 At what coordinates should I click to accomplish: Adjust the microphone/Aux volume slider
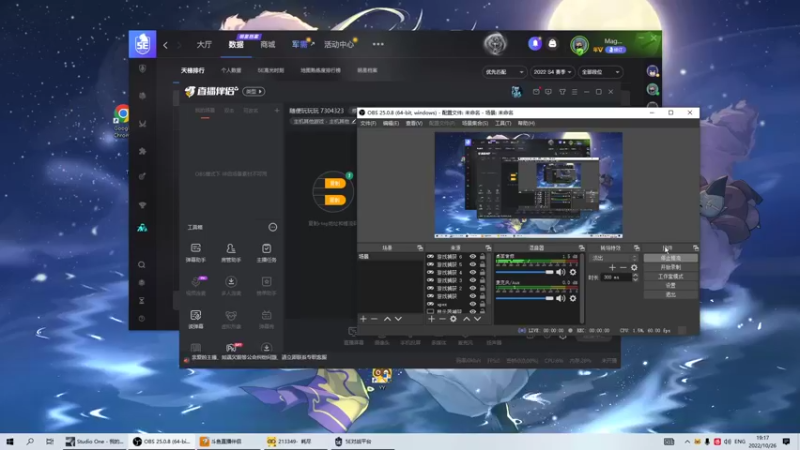(x=524, y=298)
